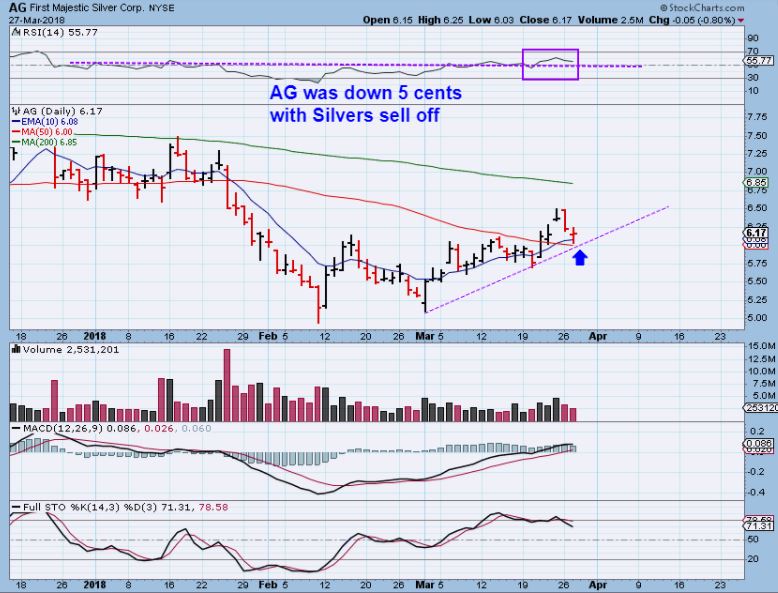Click the Close 6.17 value in the header
The height and width of the screenshot is (593, 778).
point(546,20)
